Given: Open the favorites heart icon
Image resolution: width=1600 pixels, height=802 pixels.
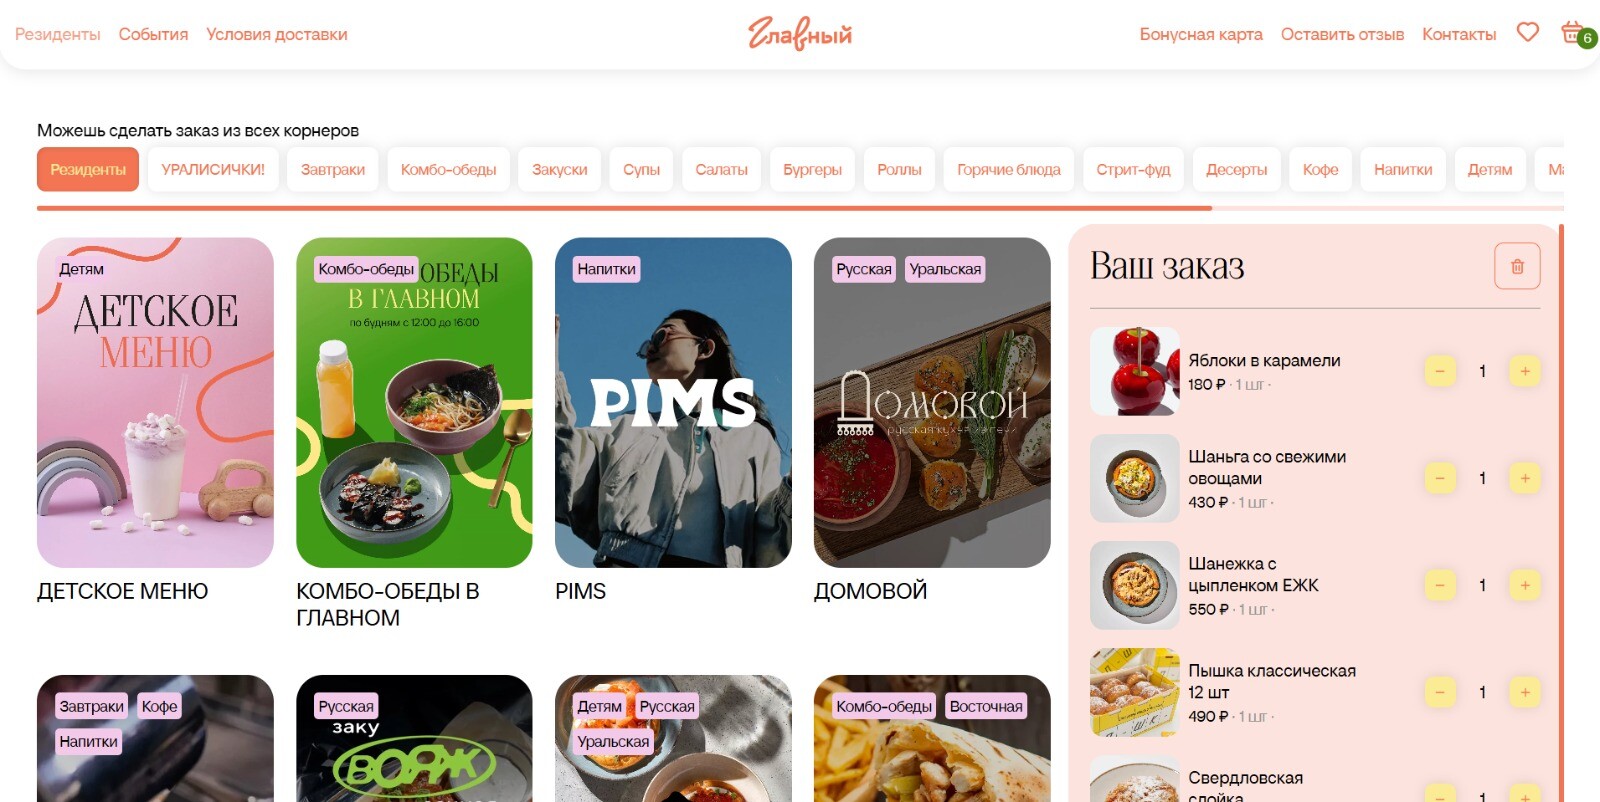Looking at the screenshot, I should 1527,33.
